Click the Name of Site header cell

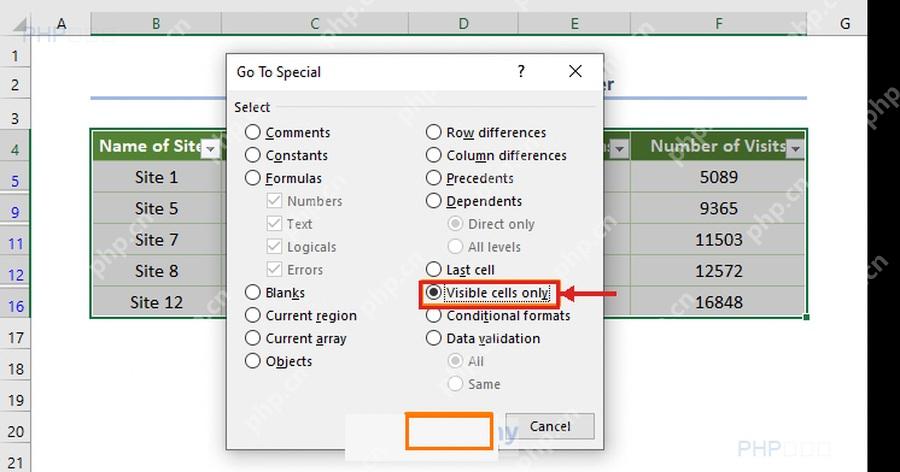point(156,146)
